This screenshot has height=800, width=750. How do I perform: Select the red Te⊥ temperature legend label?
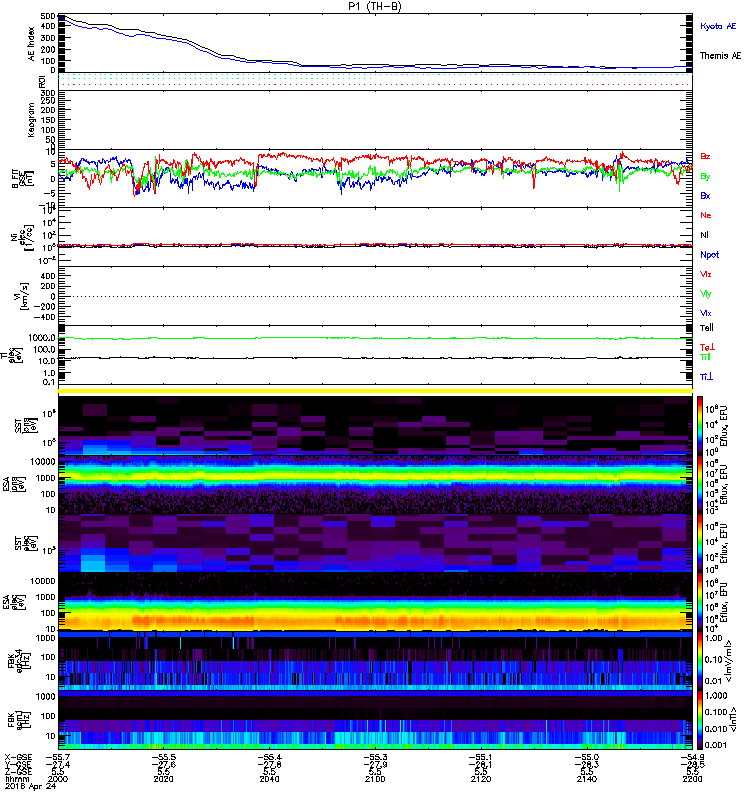(707, 347)
